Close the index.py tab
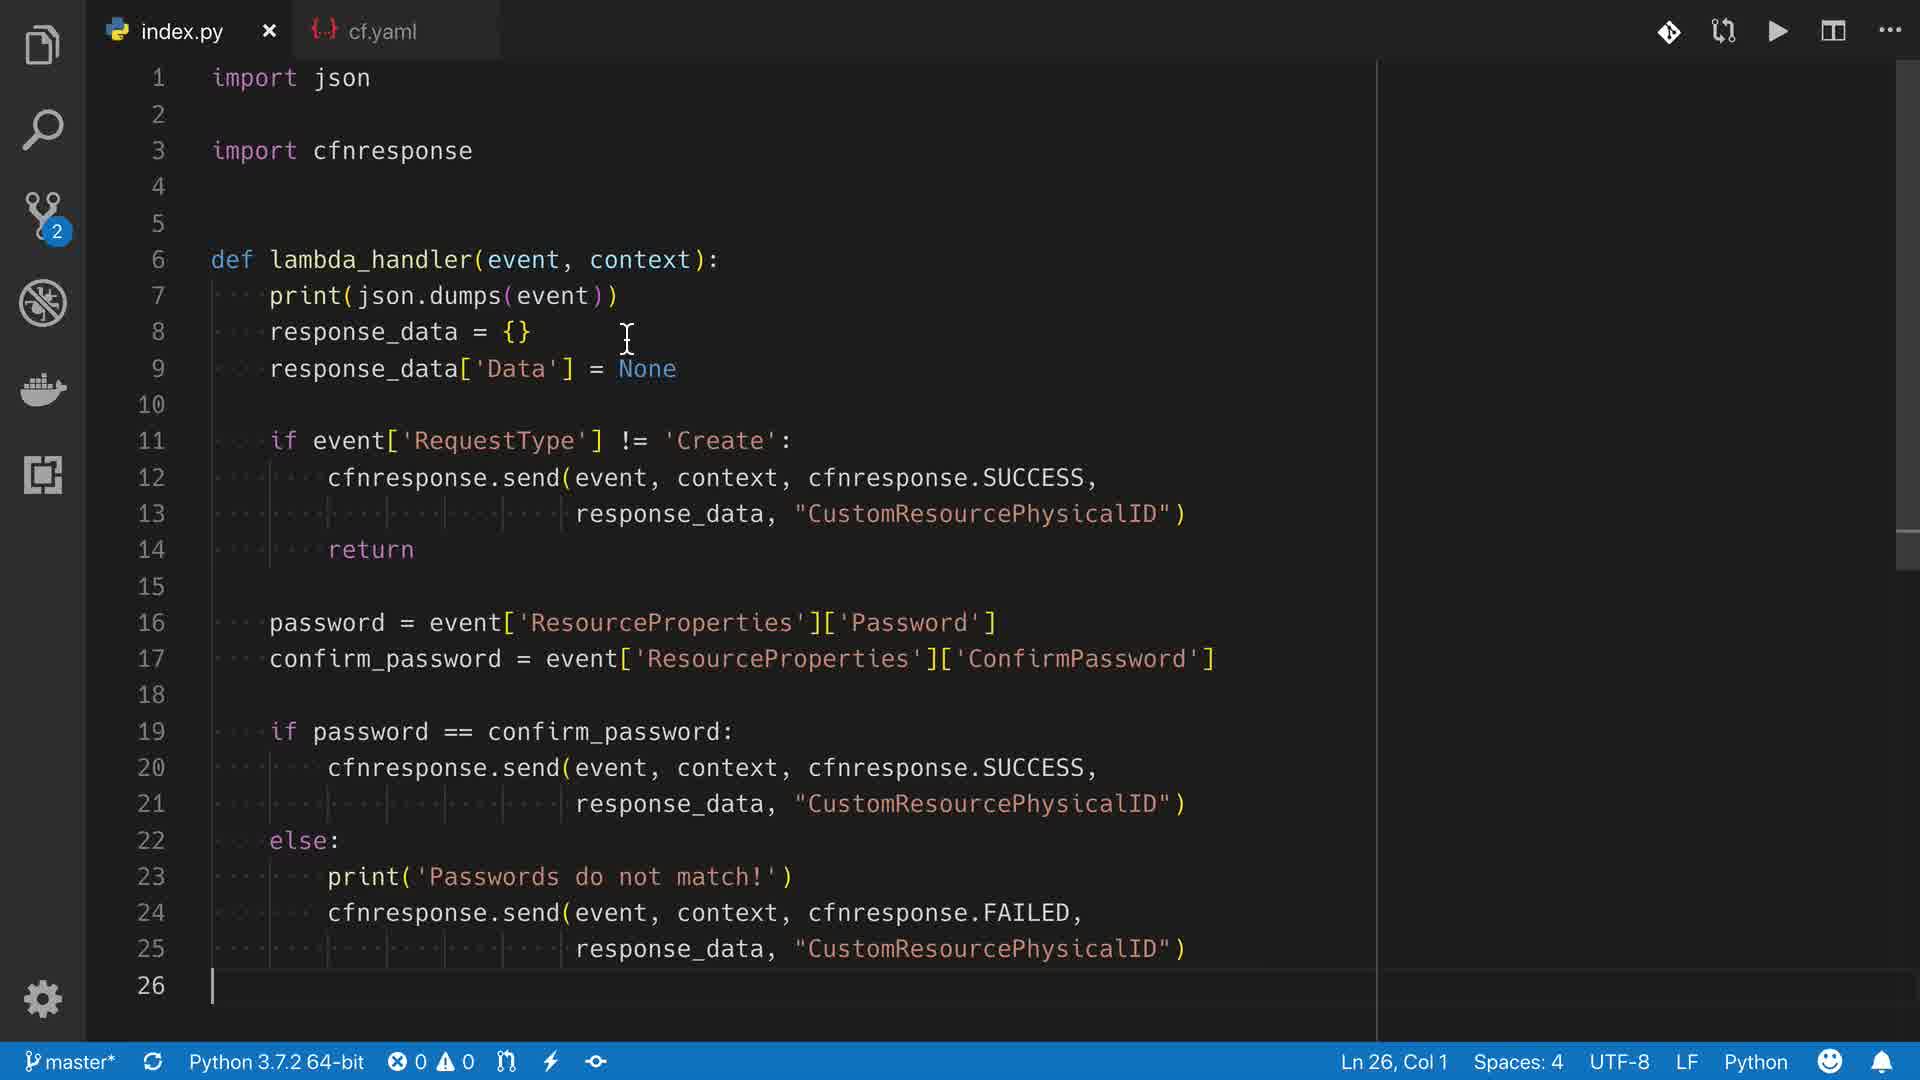1920x1080 pixels. [269, 31]
